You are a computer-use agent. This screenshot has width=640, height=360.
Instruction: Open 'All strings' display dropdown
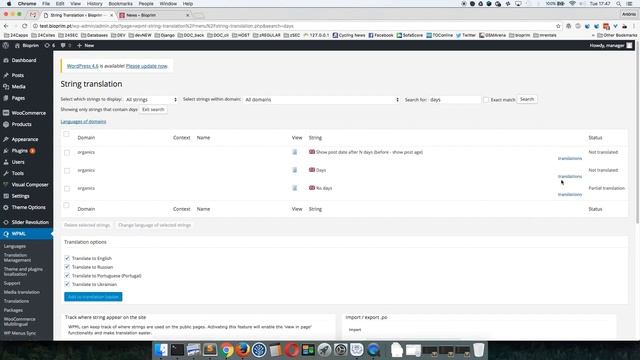click(151, 100)
